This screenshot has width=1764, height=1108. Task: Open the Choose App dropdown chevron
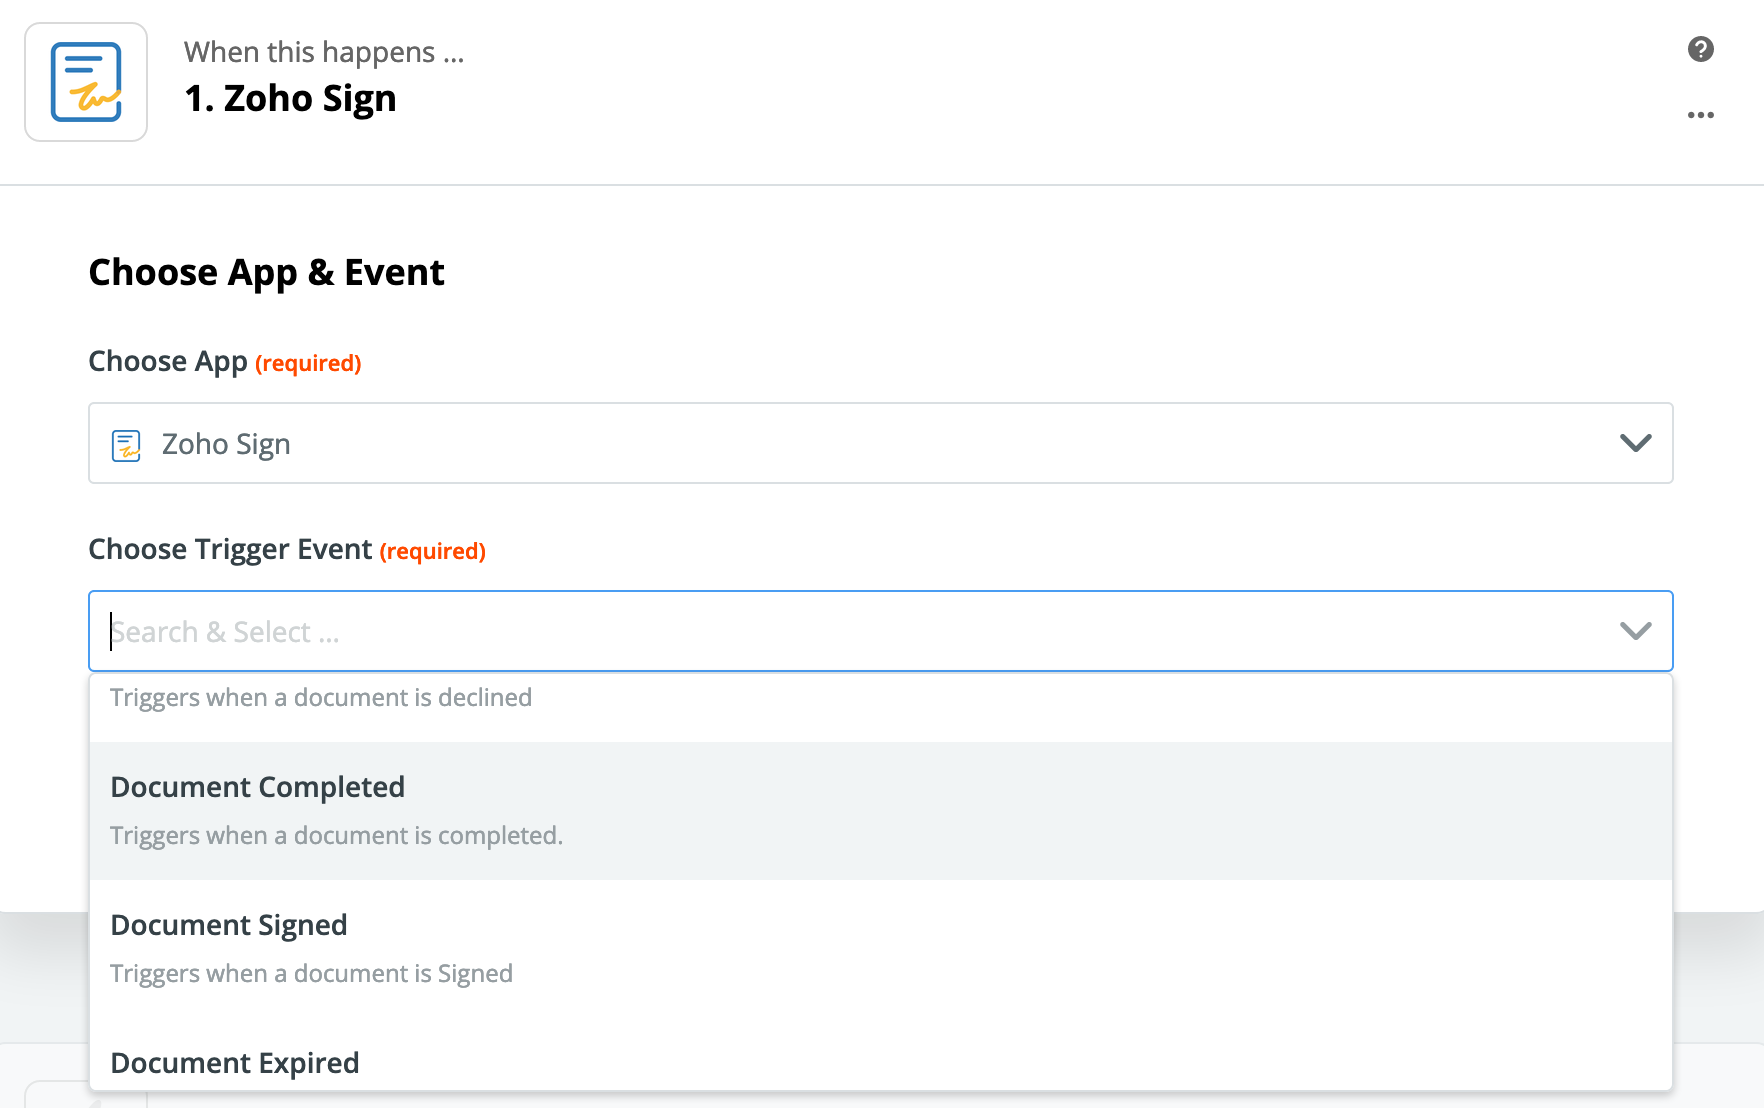point(1636,443)
